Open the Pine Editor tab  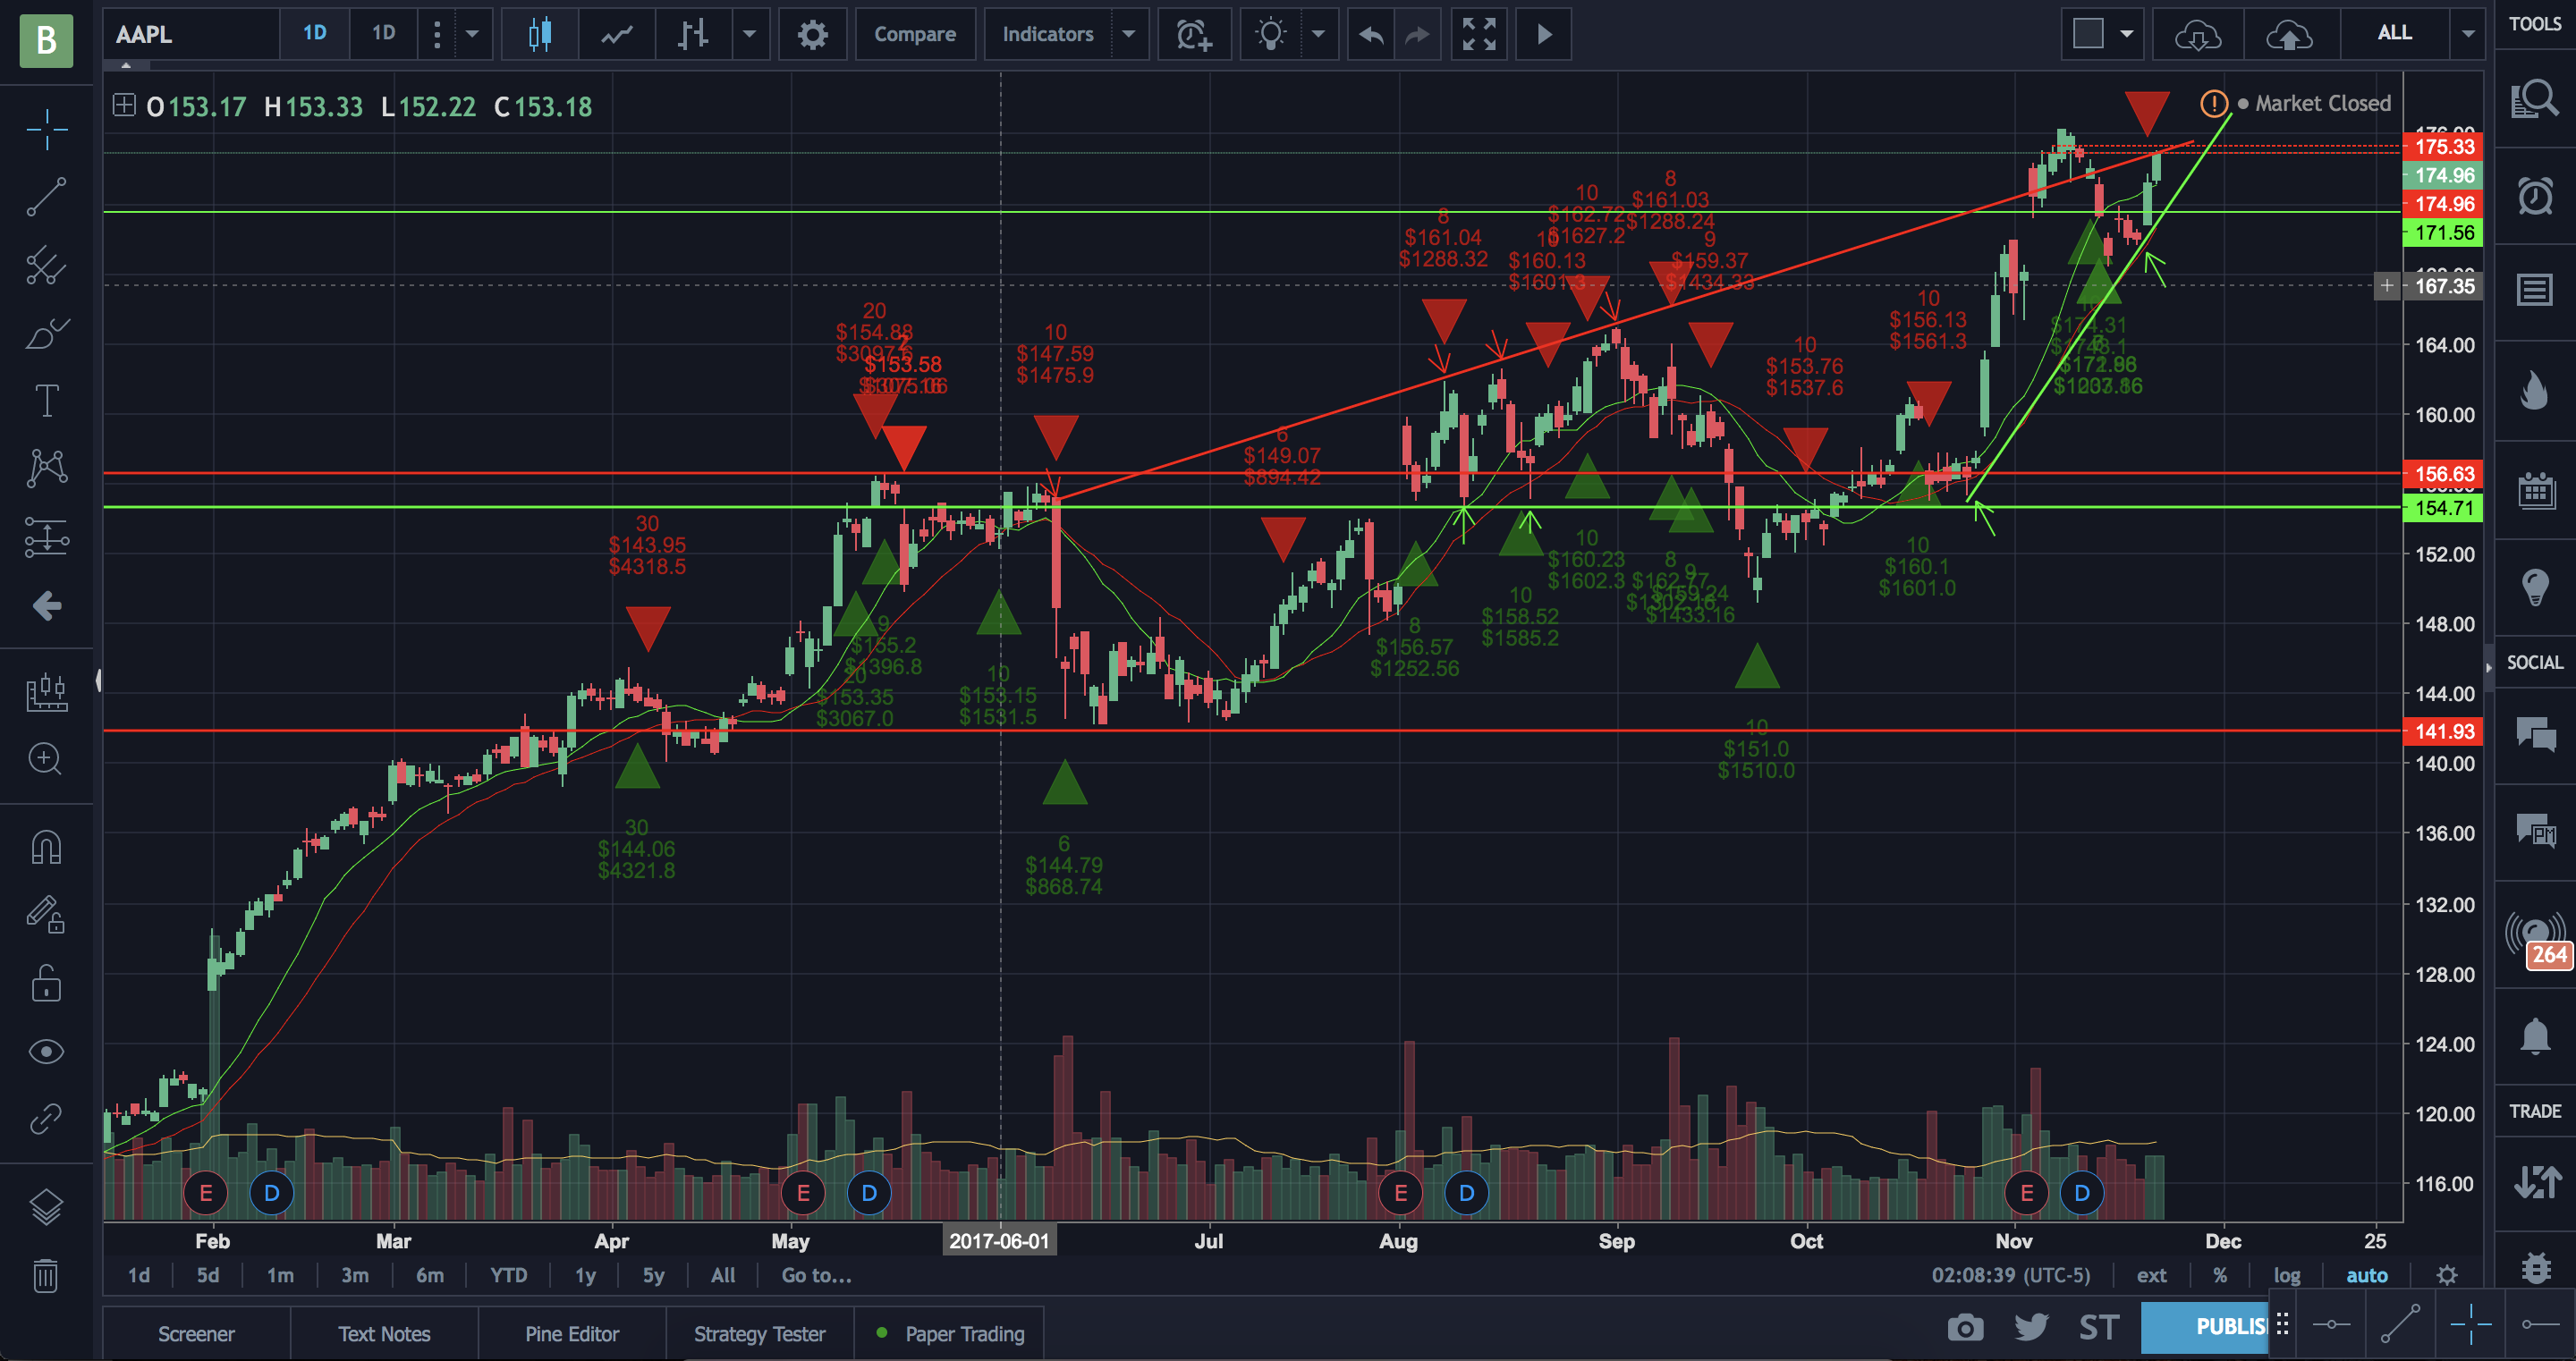pyautogui.click(x=572, y=1334)
